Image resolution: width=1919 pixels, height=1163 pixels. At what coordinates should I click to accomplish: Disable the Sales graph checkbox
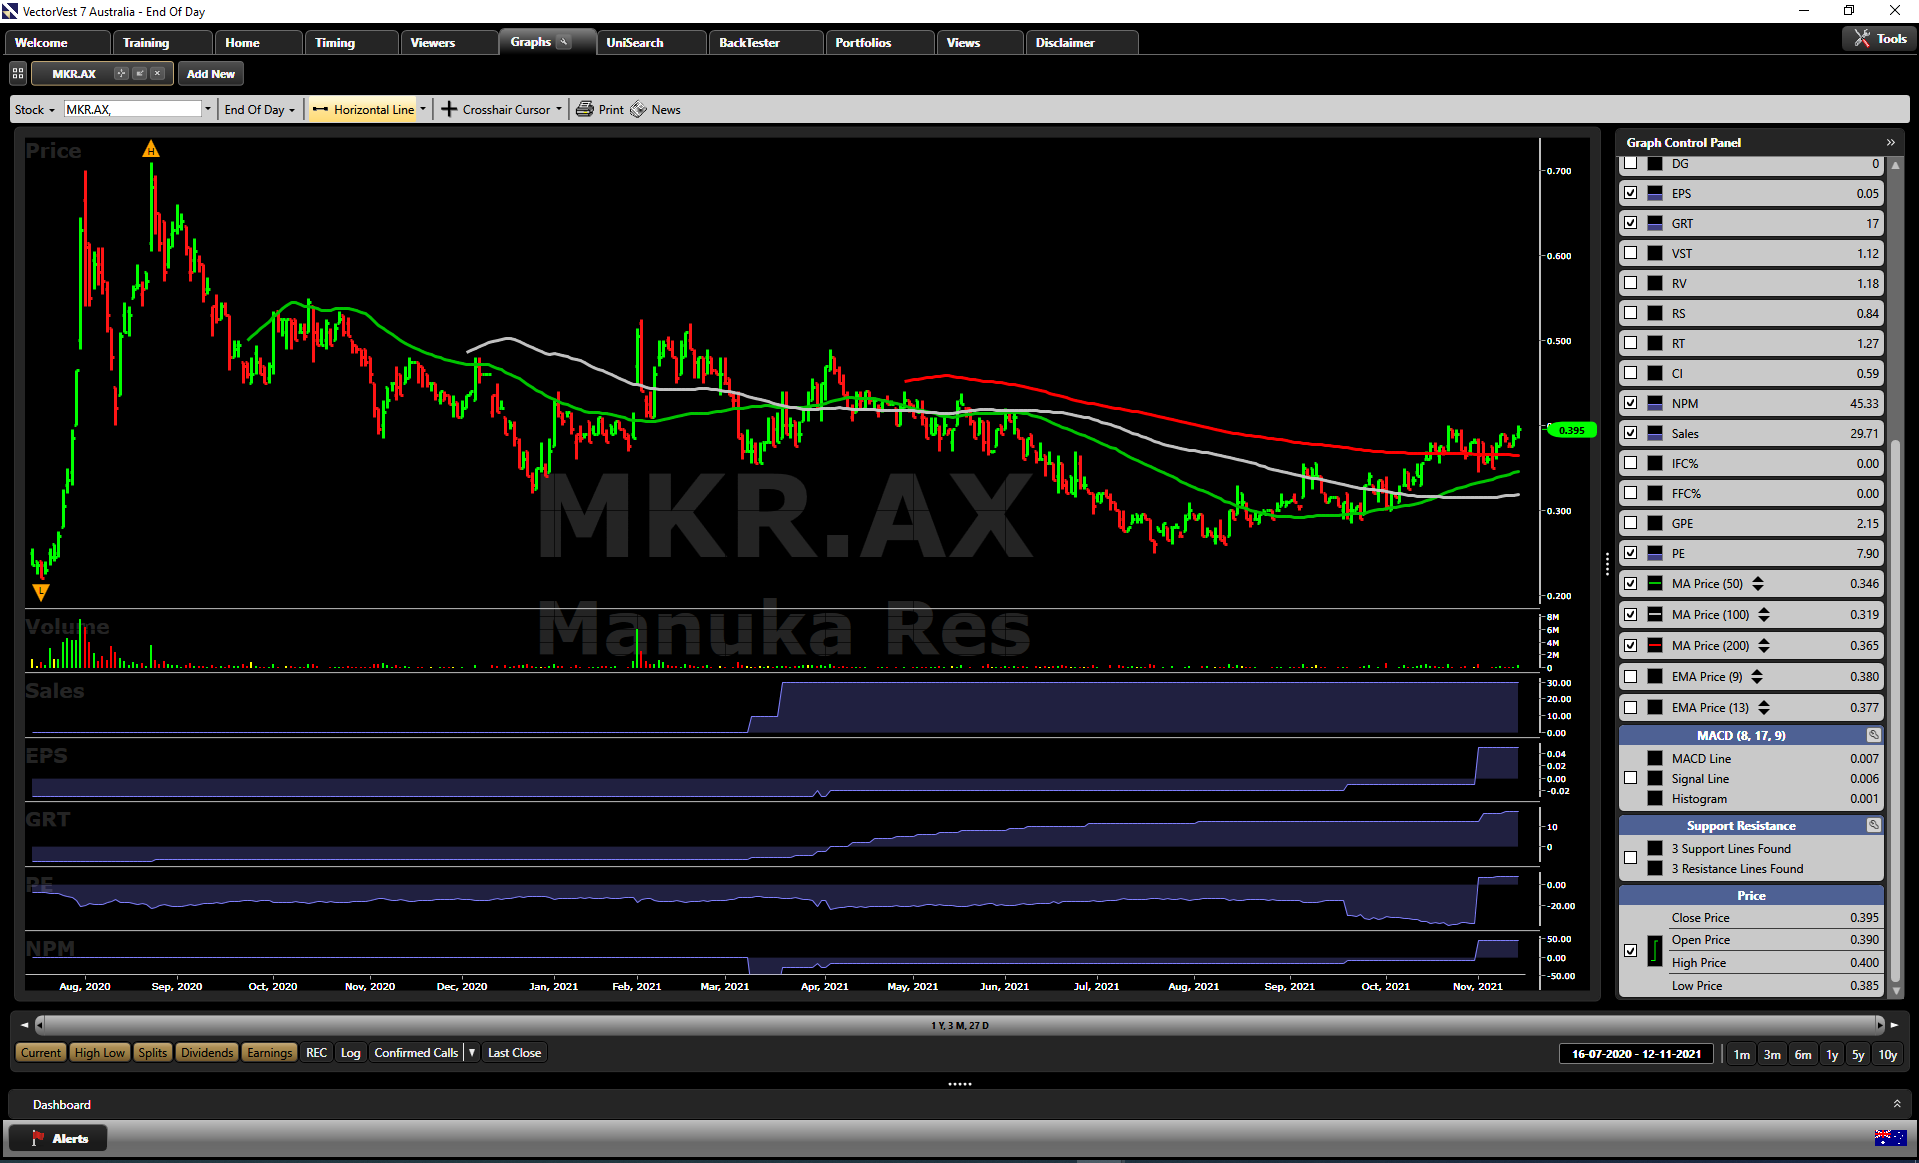[1631, 433]
